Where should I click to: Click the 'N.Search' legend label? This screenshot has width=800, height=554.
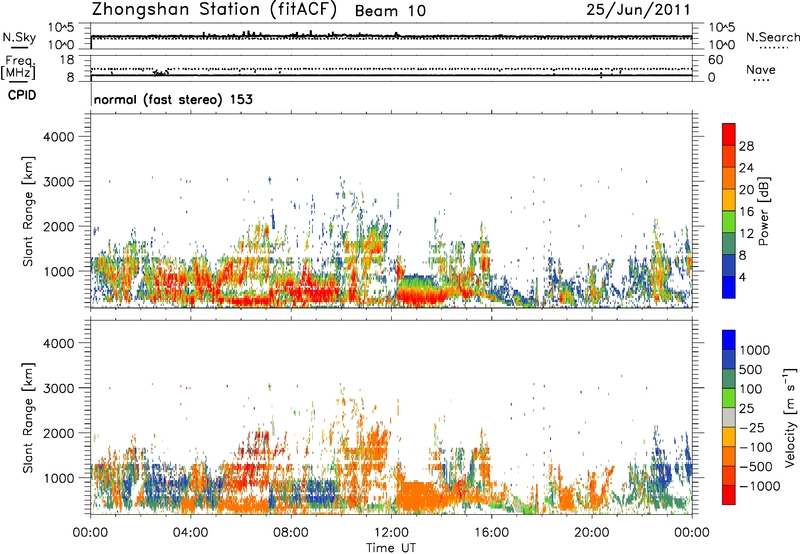(772, 37)
